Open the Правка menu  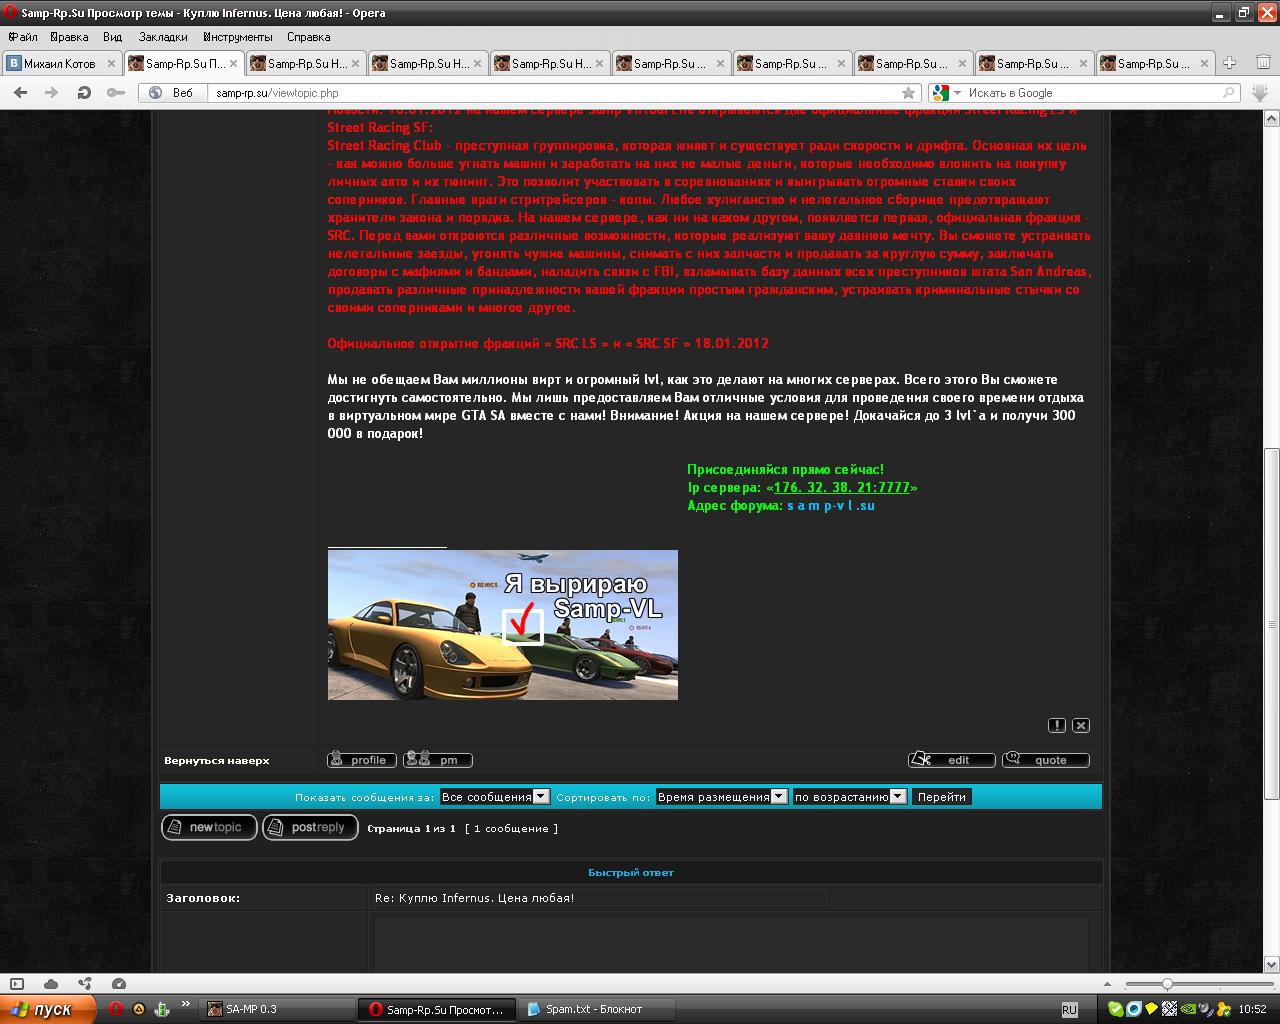coord(69,37)
